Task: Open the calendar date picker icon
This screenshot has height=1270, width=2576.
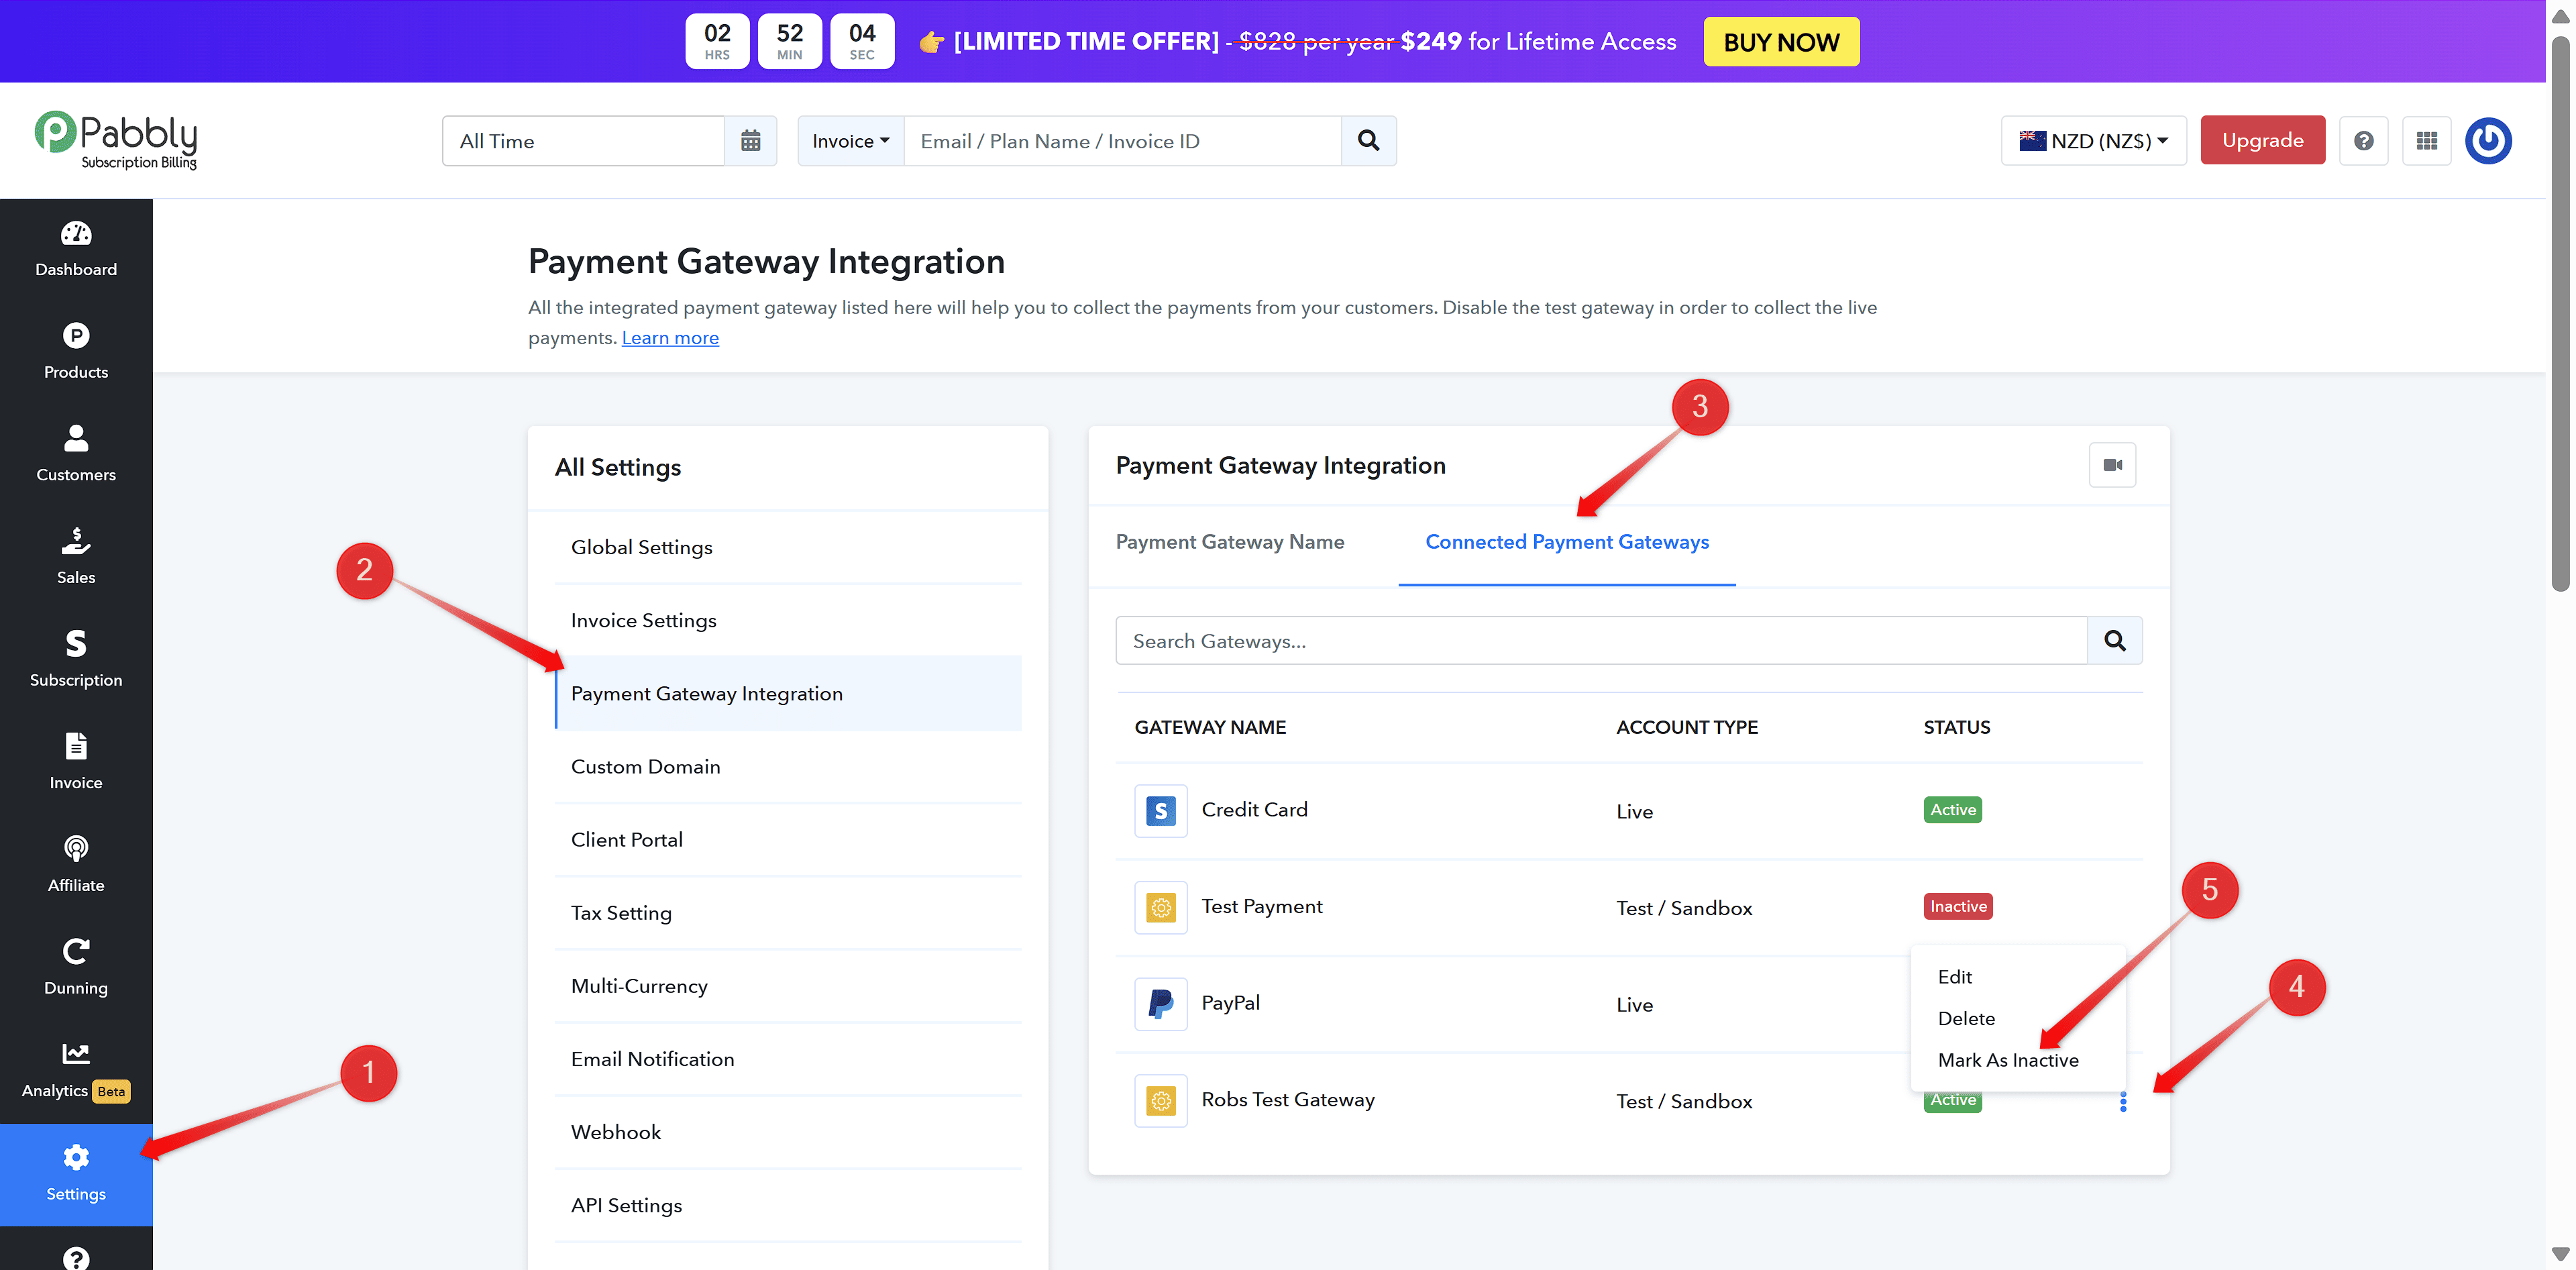Action: pyautogui.click(x=751, y=141)
